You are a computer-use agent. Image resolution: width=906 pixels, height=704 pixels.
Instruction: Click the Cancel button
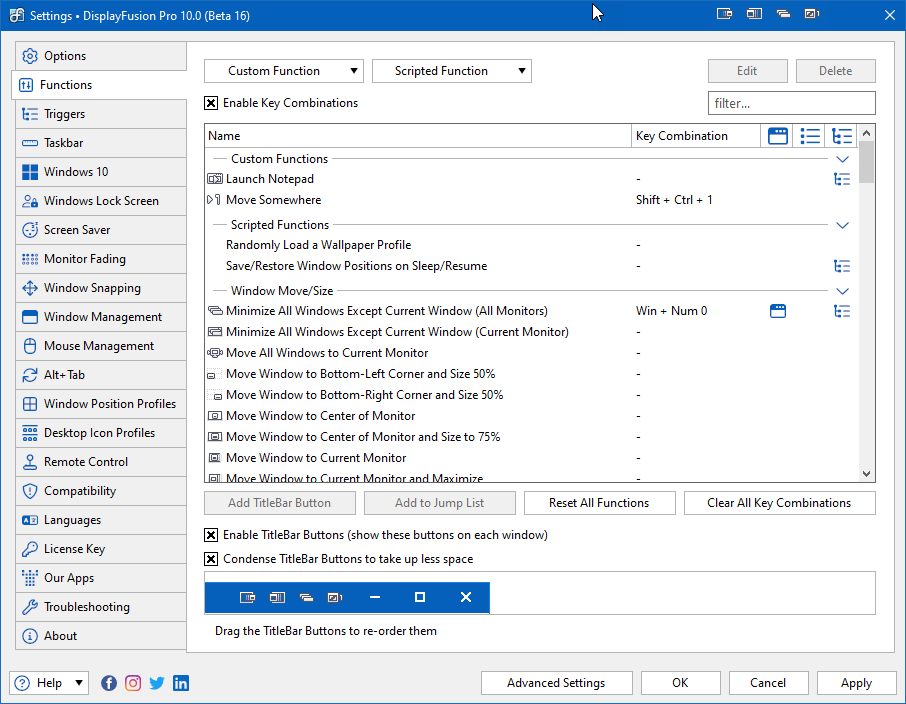tap(768, 683)
